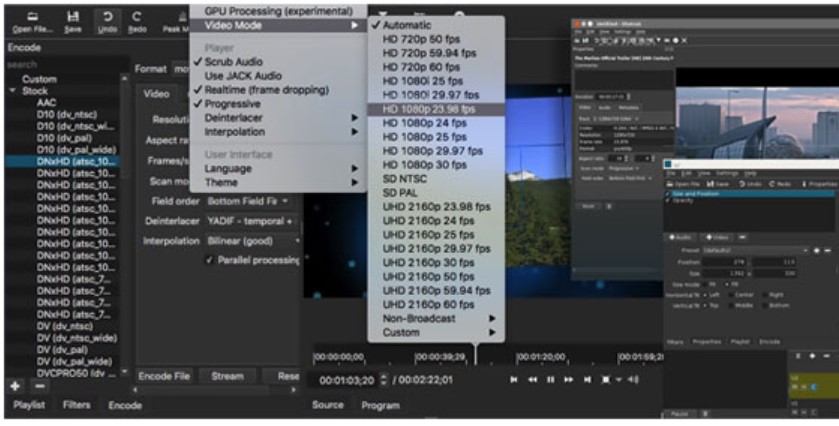Click the Stream button
Image resolution: width=839 pixels, height=426 pixels.
point(227,376)
